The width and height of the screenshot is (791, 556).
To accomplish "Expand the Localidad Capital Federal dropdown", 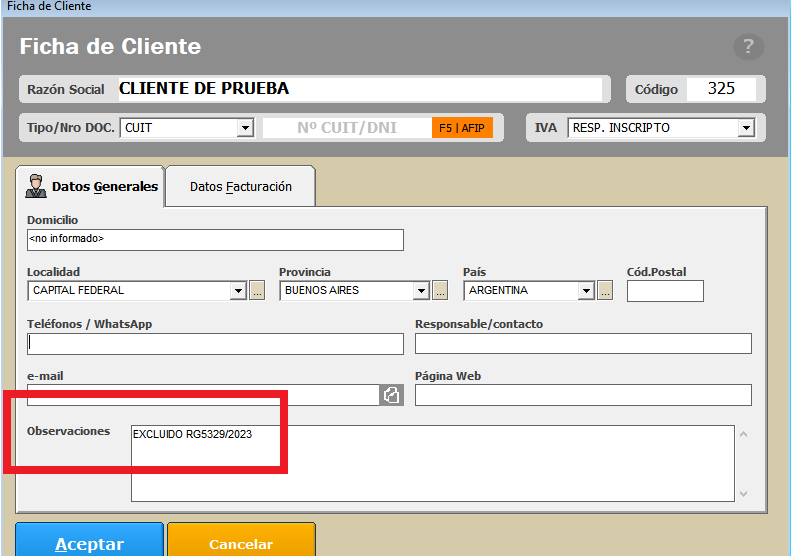I will click(238, 291).
